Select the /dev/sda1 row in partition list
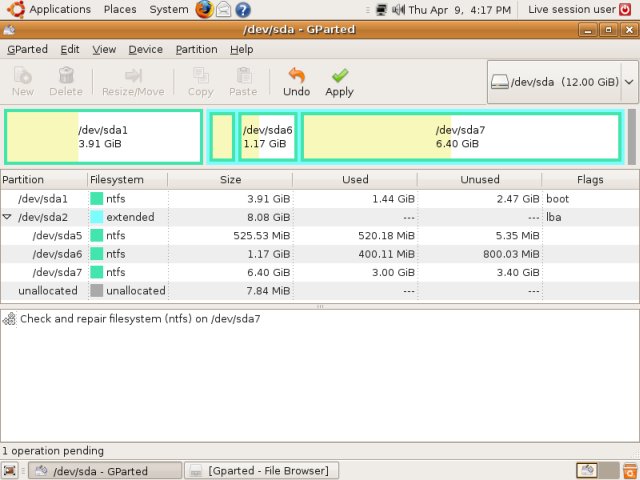 pyautogui.click(x=320, y=199)
